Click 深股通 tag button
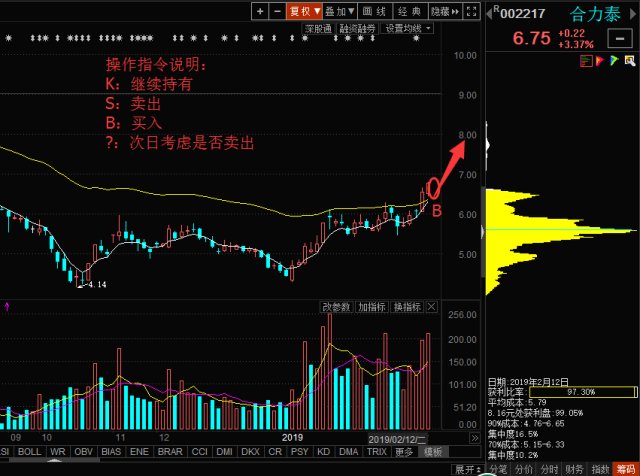Image resolution: width=640 pixels, height=476 pixels. [318, 29]
